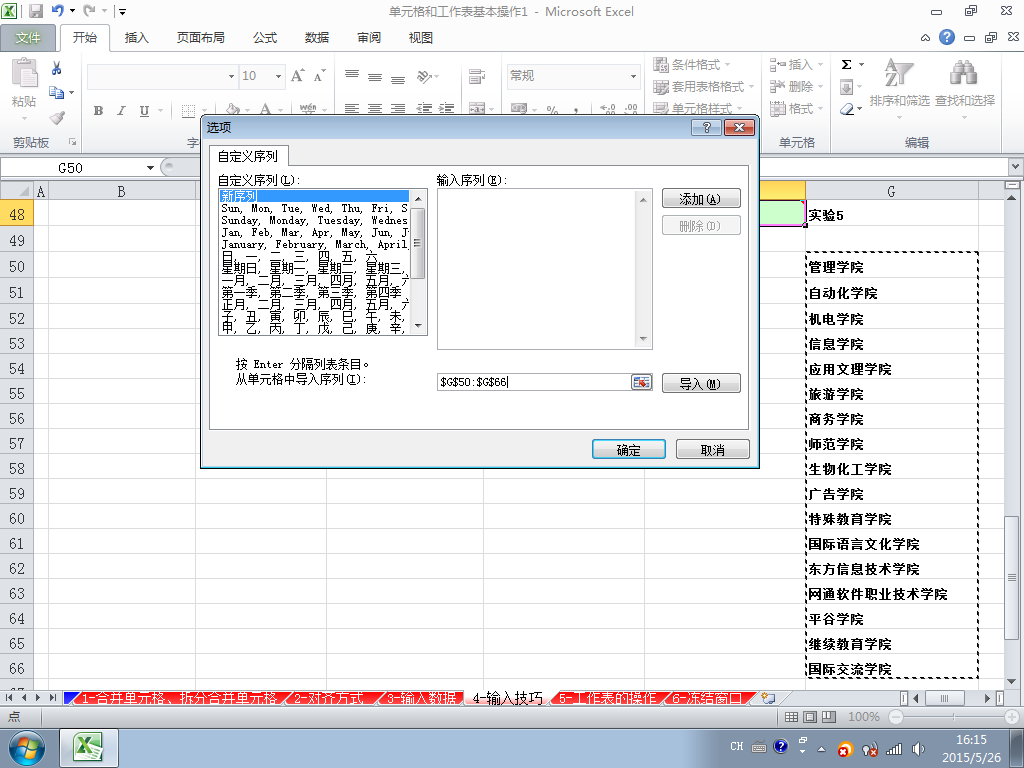Switch to Page Layout view in status bar
Screen dimensions: 1024x768
point(810,717)
